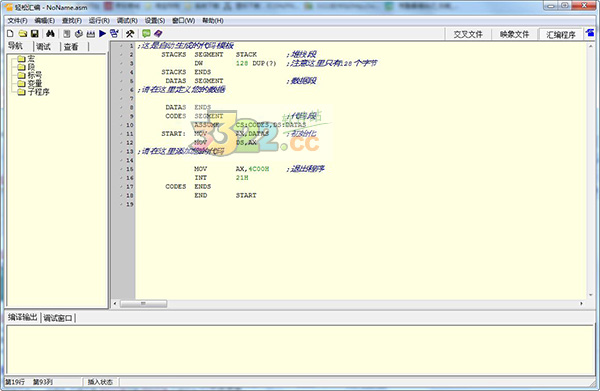This screenshot has height=391, width=600.
Task: Click the 第19行 status bar entry
Action: tap(15, 382)
